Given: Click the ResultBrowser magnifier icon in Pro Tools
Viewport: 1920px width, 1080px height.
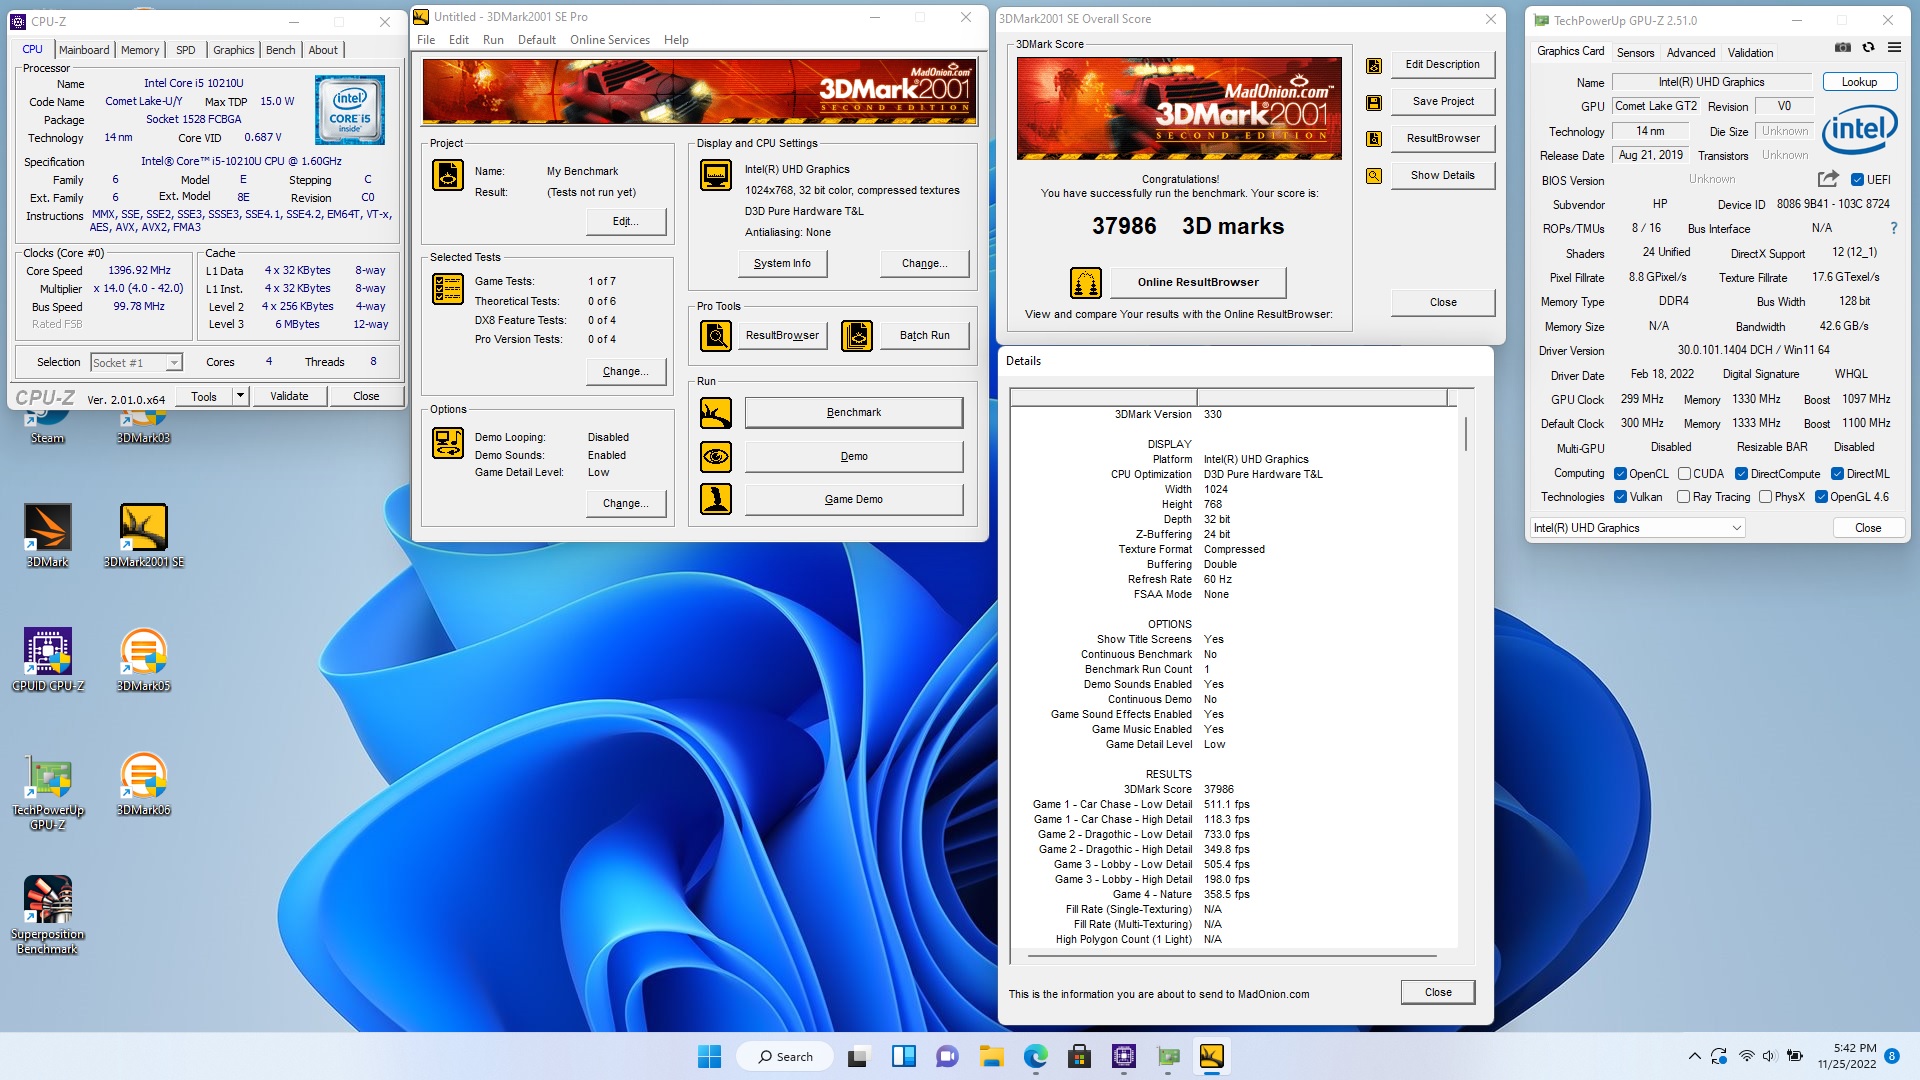Looking at the screenshot, I should (716, 336).
